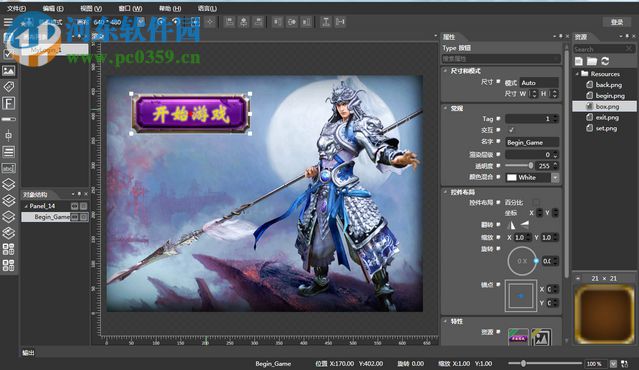Screen dimensions: 639x370
Task: Open the color blend White dropdown
Action: pyautogui.click(x=555, y=178)
